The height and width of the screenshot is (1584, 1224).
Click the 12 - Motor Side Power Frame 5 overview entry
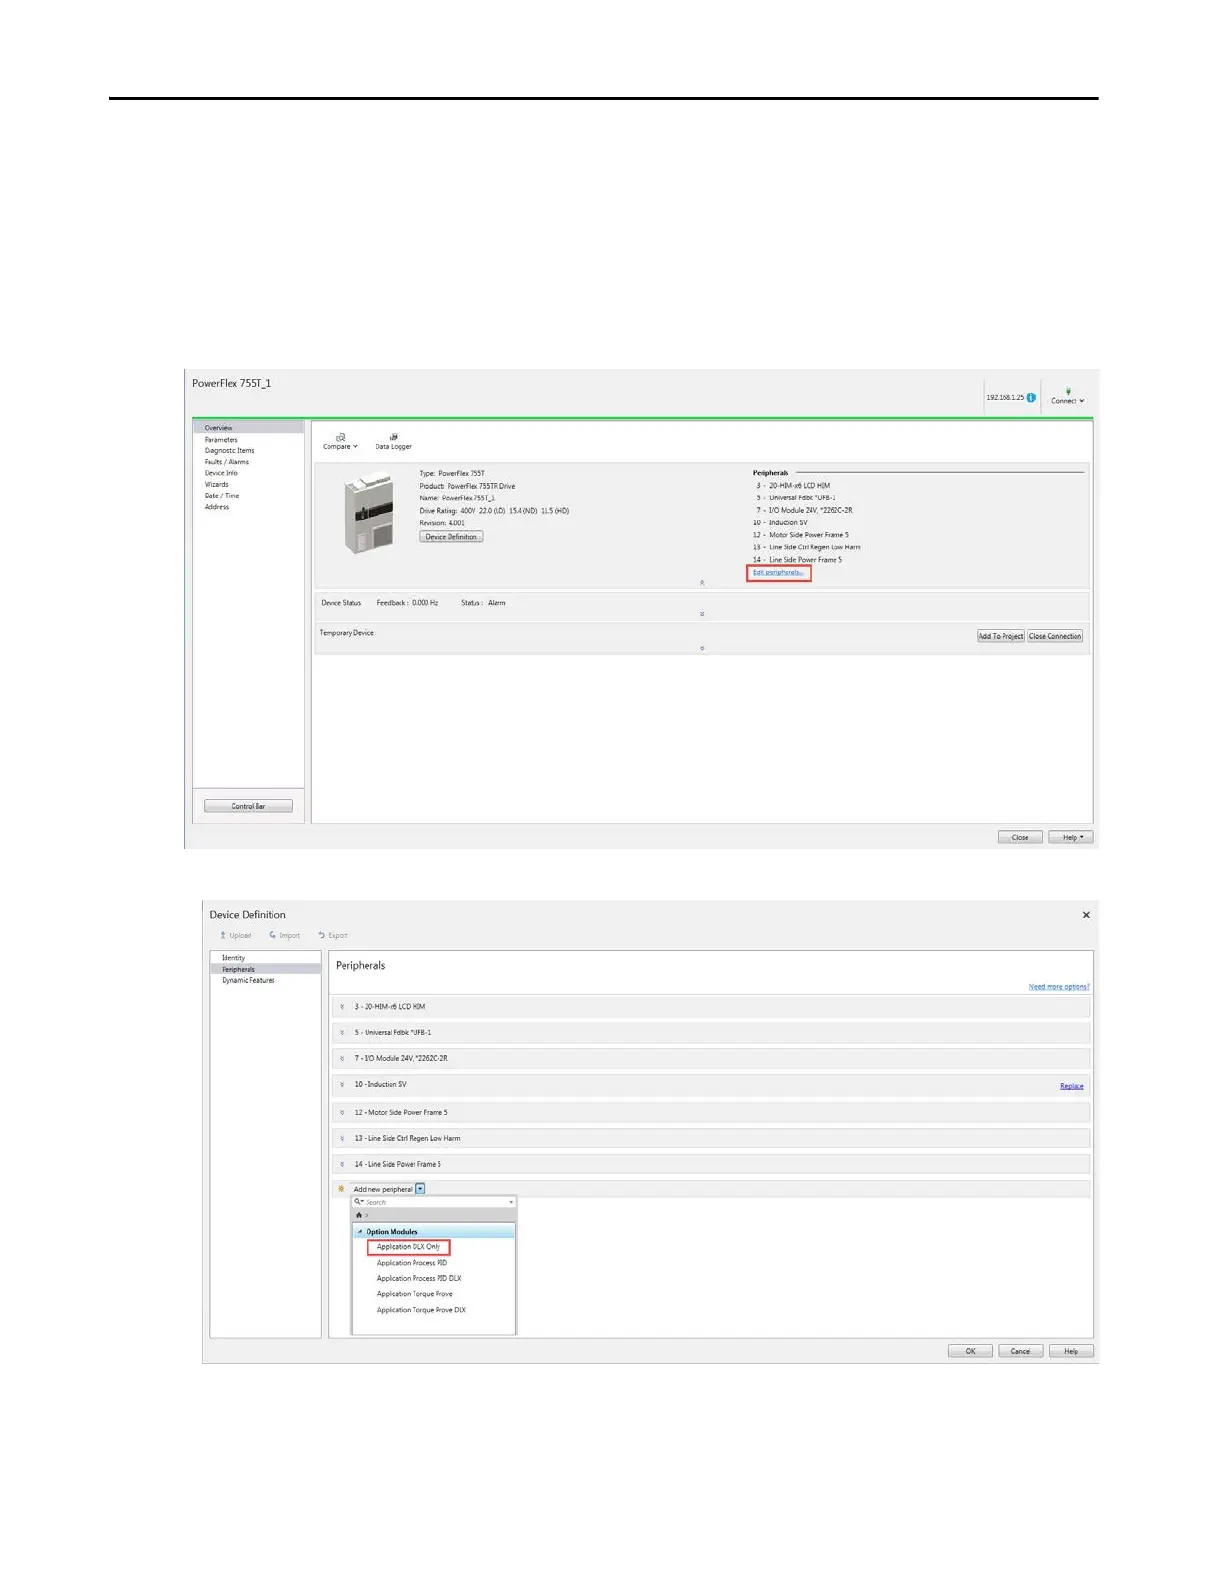point(801,535)
